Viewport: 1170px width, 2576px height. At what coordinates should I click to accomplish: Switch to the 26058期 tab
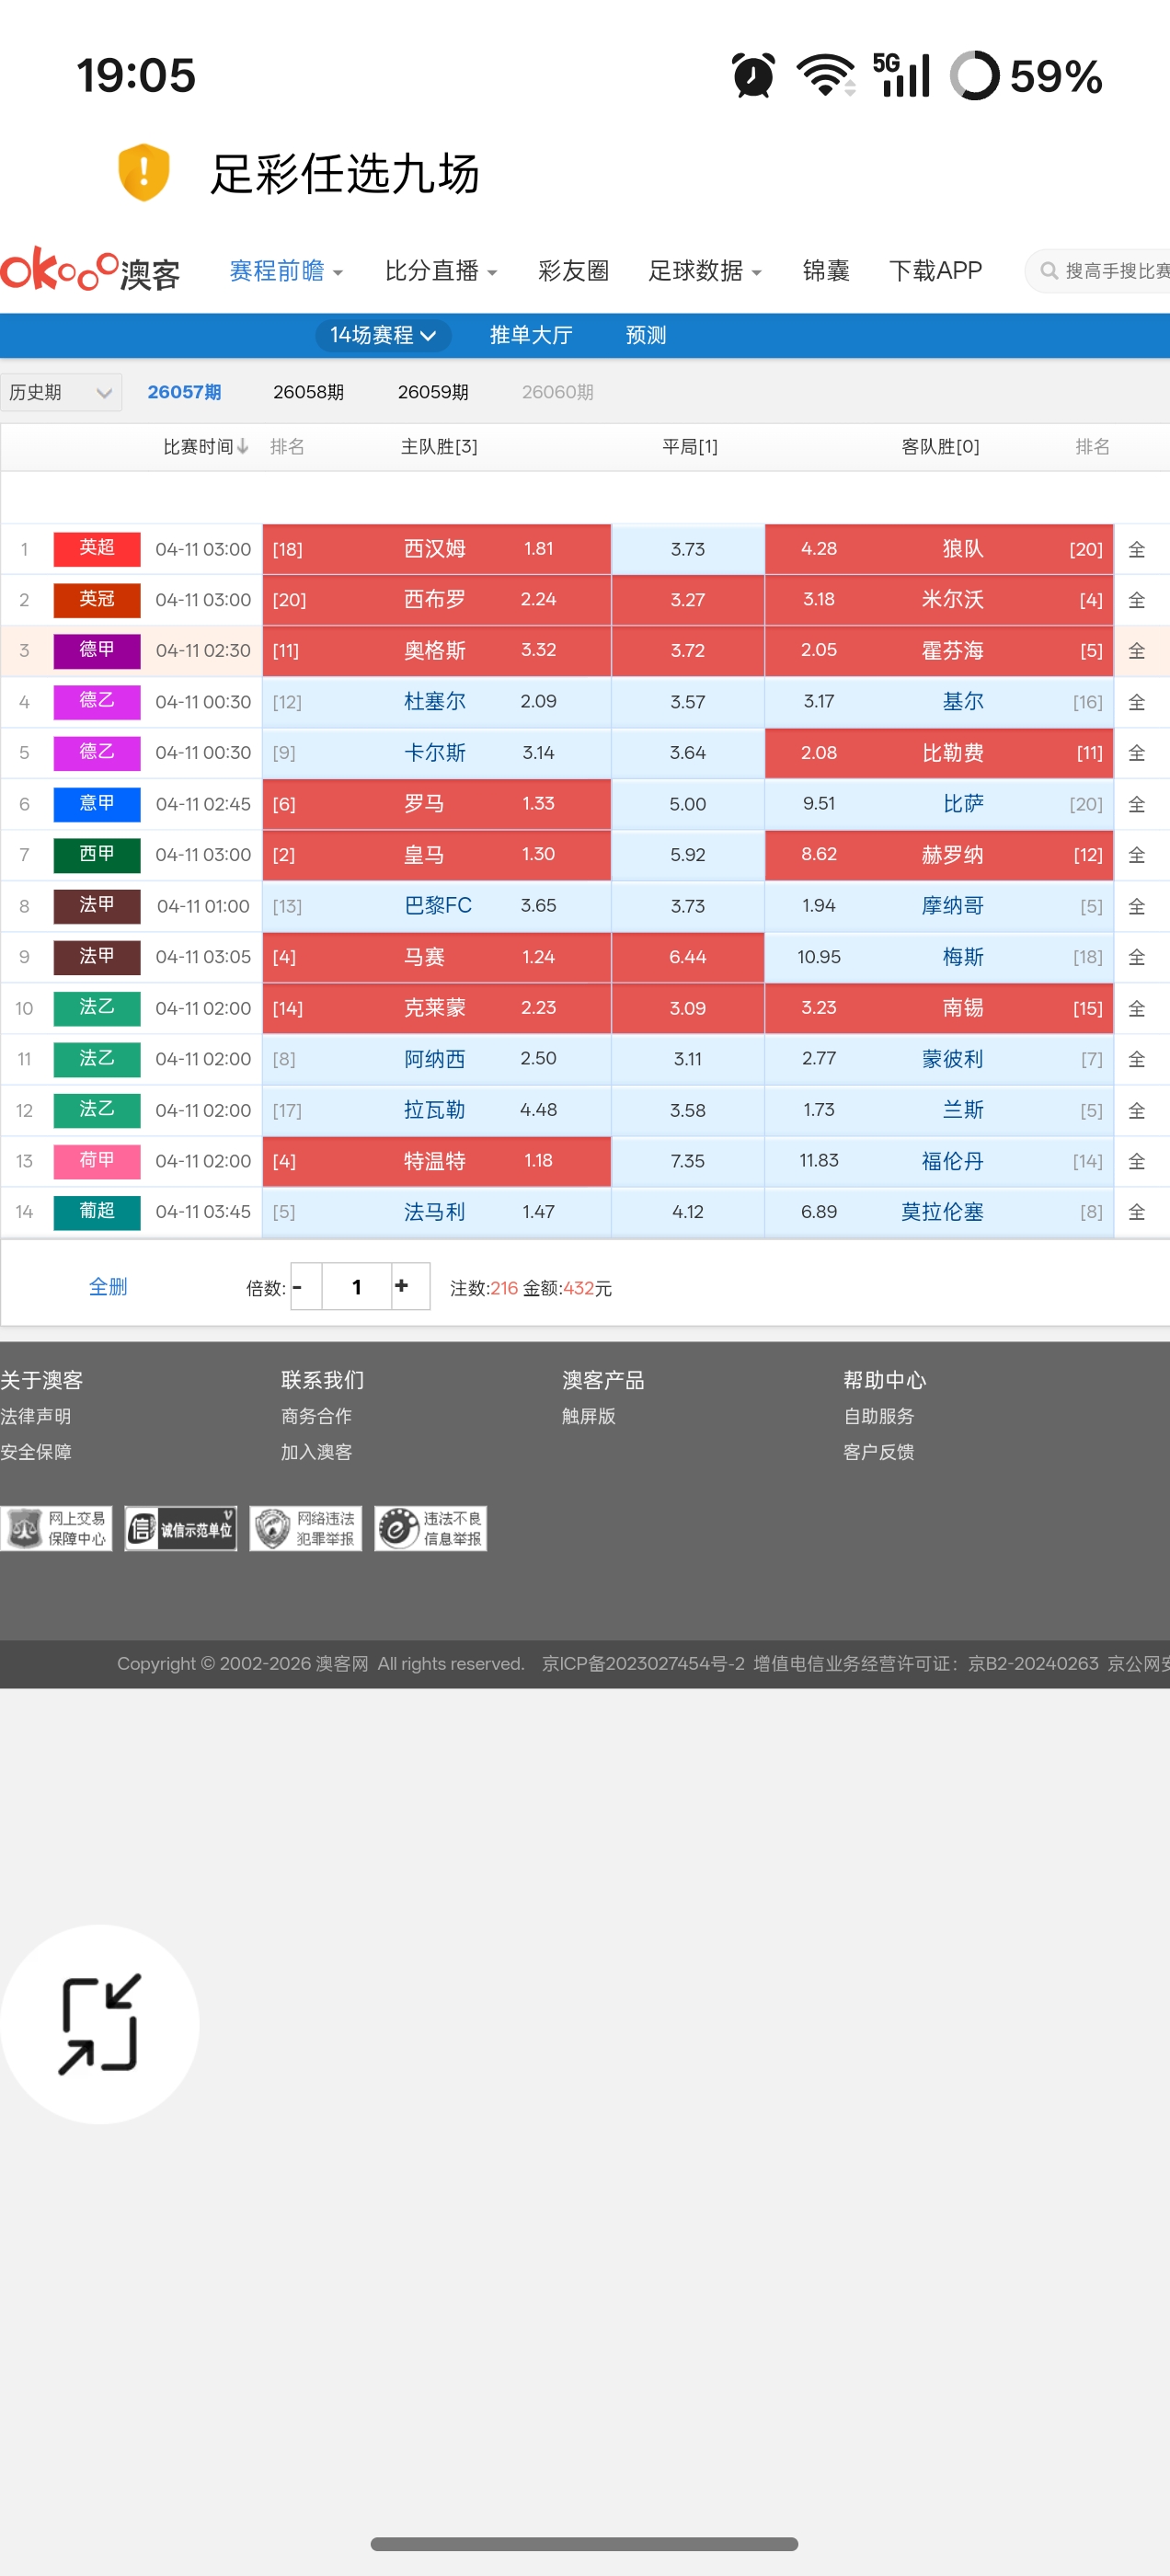point(308,392)
